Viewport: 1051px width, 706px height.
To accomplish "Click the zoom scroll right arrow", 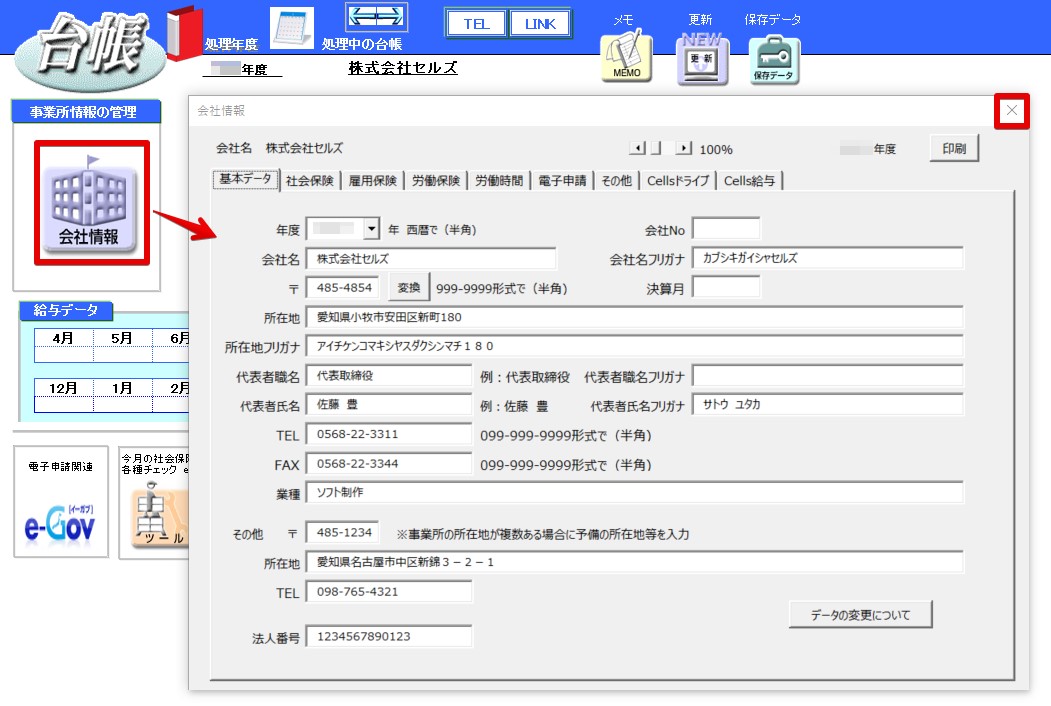I will click(x=684, y=148).
